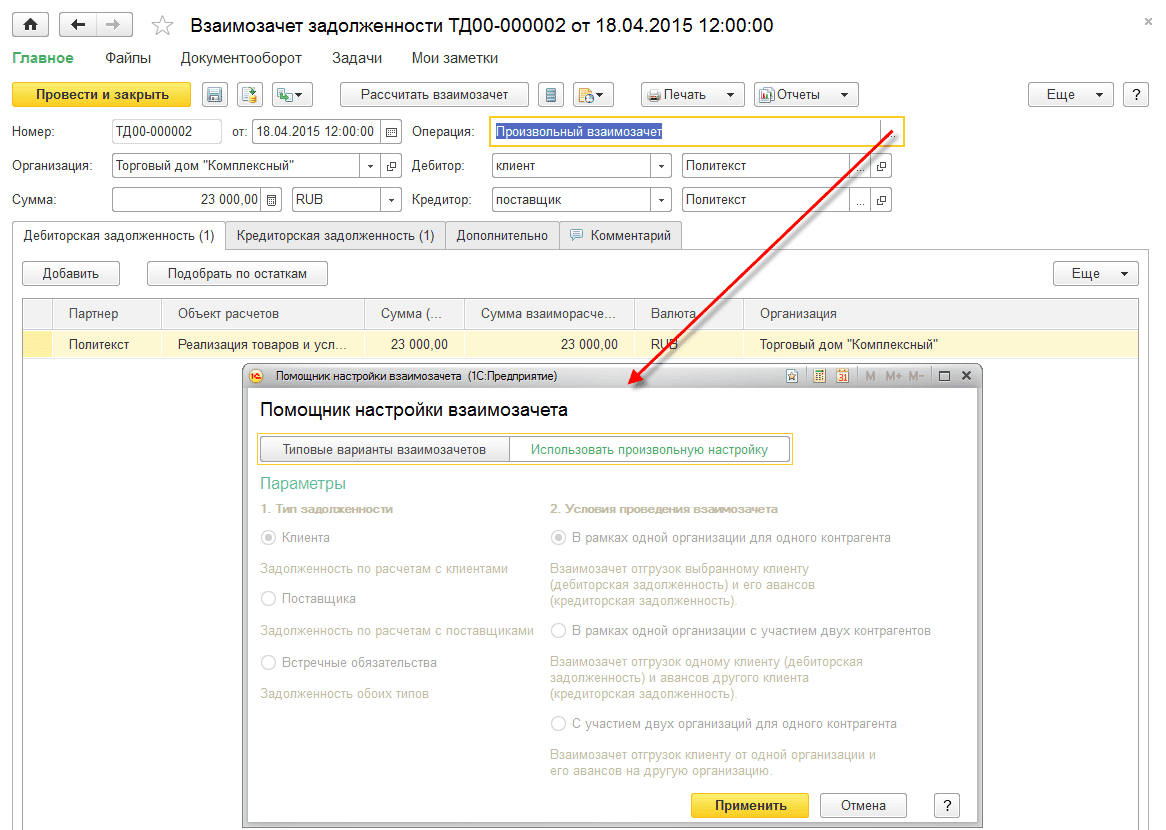Click the Объект расчетов column header
1166x830 pixels.
tap(262, 314)
